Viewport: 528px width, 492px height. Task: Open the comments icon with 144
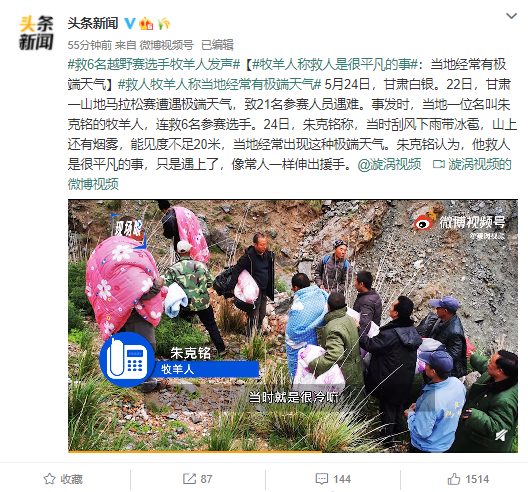(x=322, y=479)
